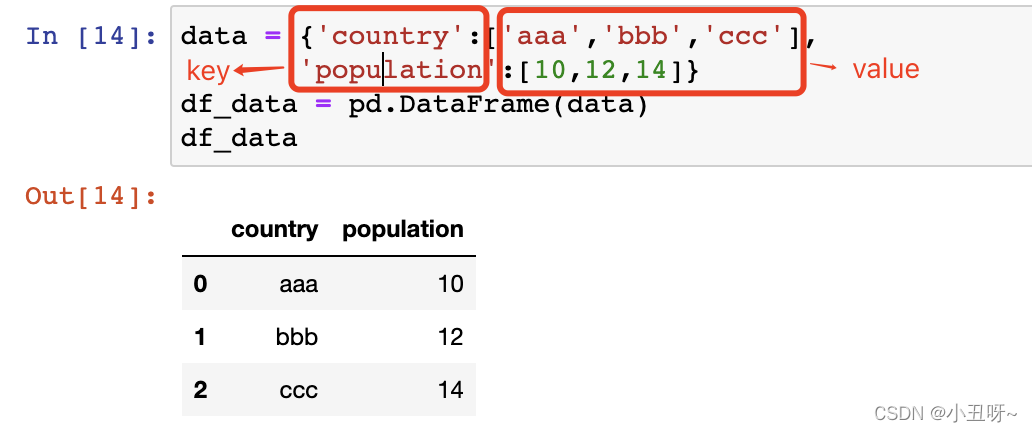Click the country column header
Viewport: 1032px width, 432px height.
point(274,229)
